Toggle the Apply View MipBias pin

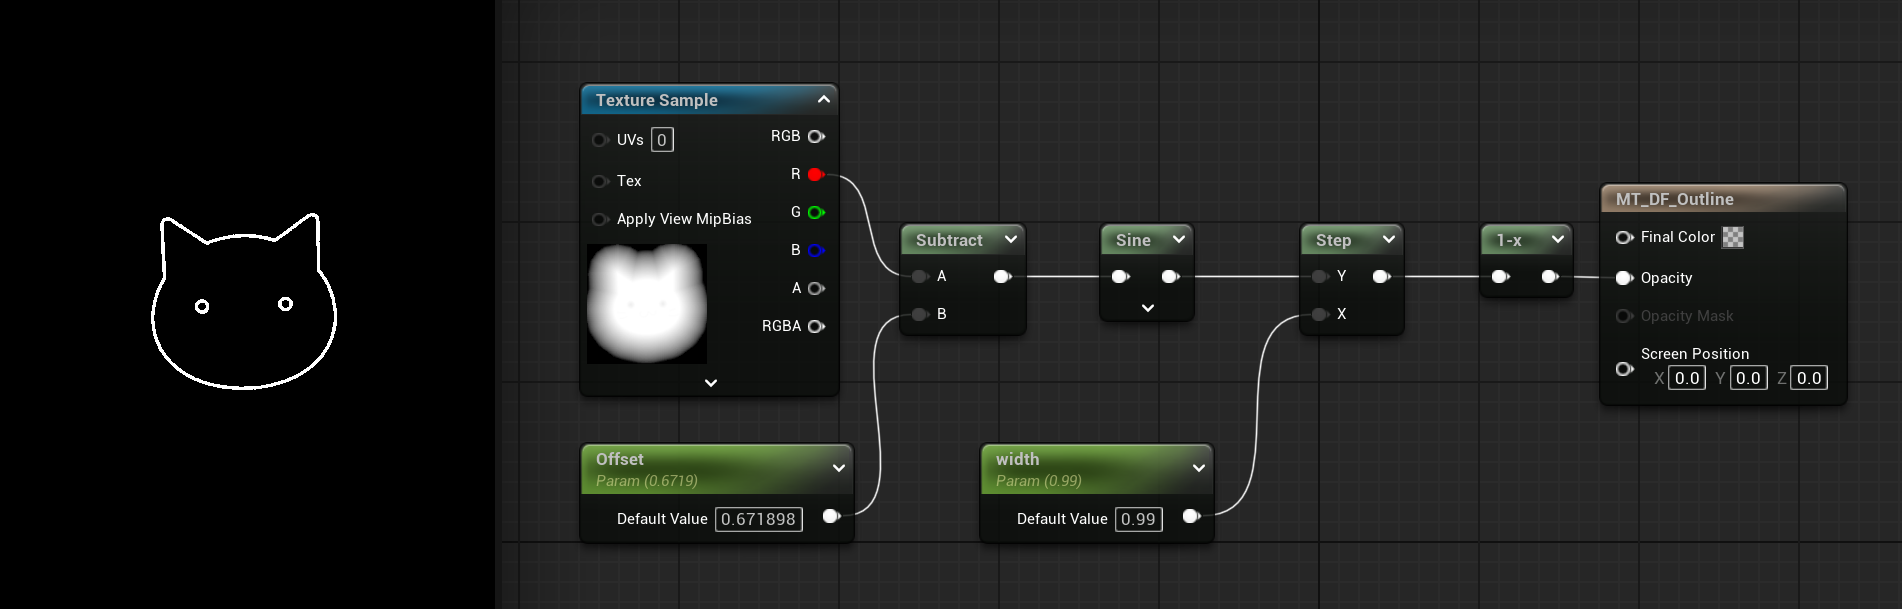pyautogui.click(x=600, y=220)
